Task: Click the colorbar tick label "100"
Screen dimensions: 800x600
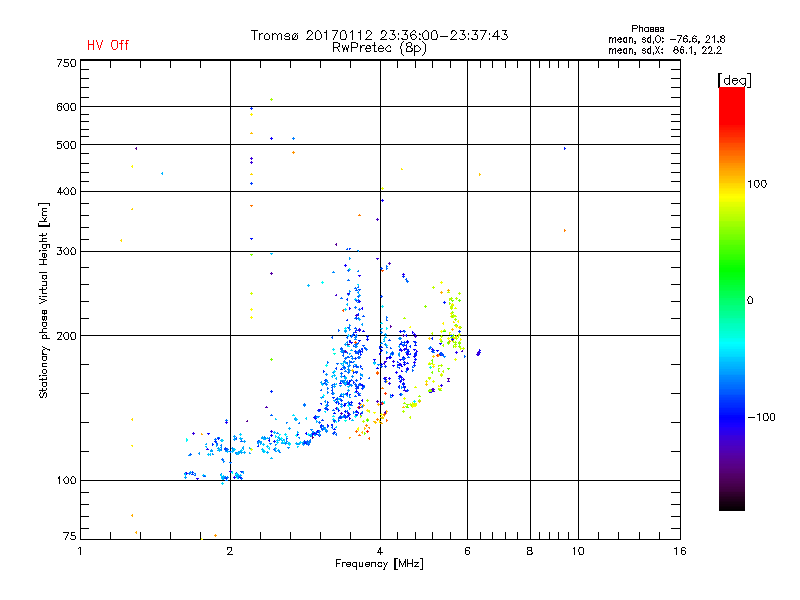Action: coord(757,184)
